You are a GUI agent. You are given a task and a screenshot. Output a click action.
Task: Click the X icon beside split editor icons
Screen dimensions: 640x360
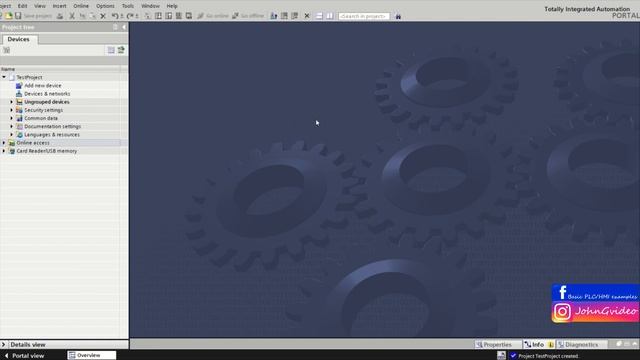[x=307, y=16]
